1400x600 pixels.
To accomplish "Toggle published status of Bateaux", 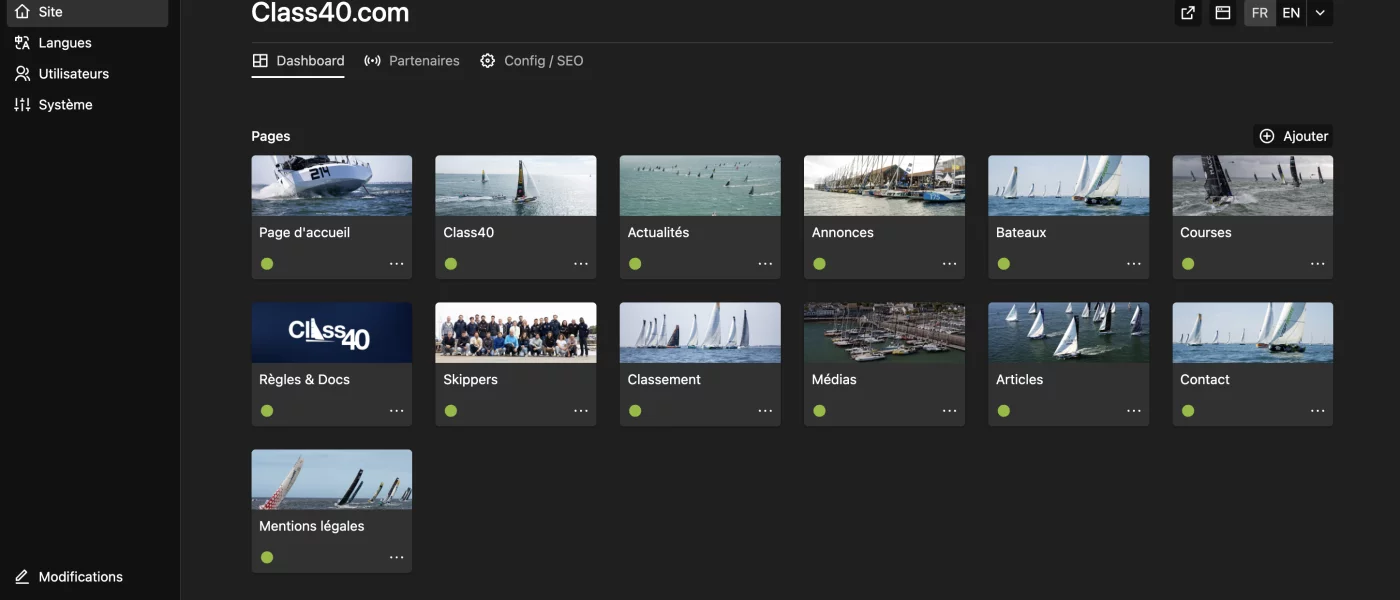I will click(1003, 264).
